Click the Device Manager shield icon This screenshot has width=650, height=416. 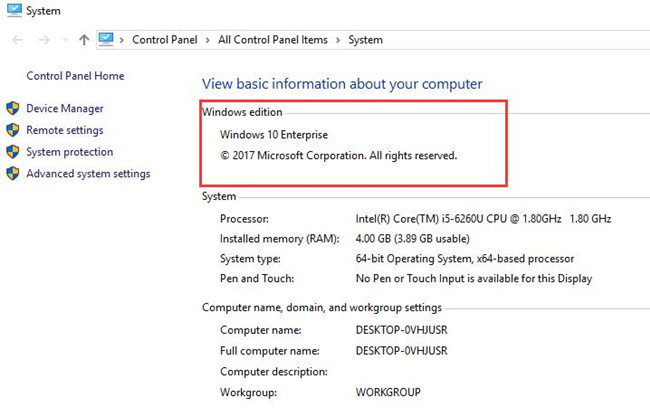tap(13, 108)
